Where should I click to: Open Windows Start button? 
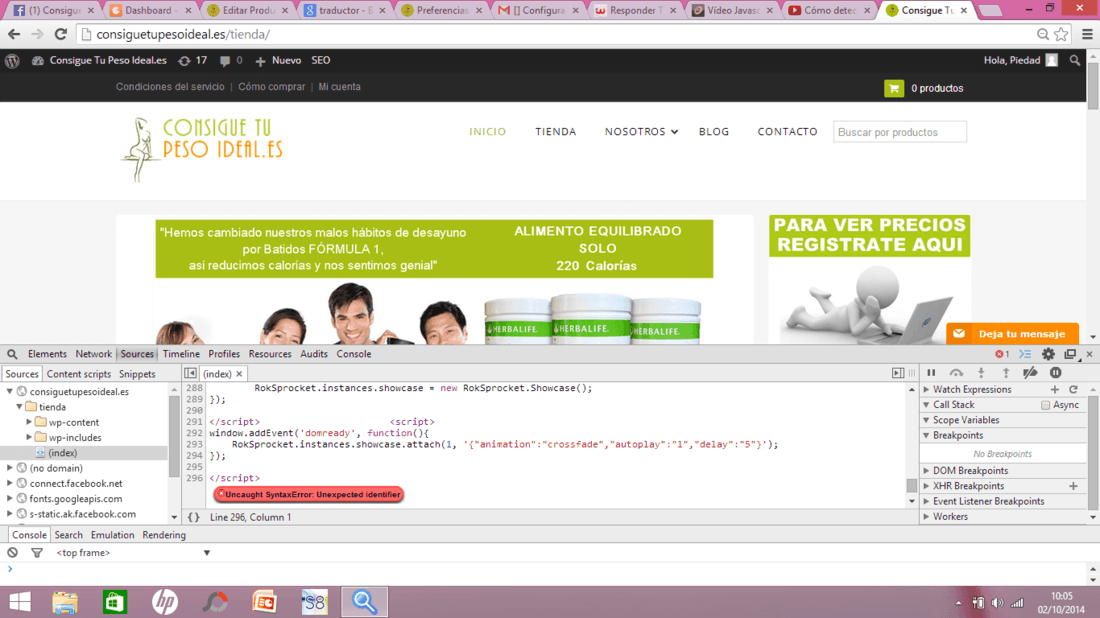pos(20,602)
